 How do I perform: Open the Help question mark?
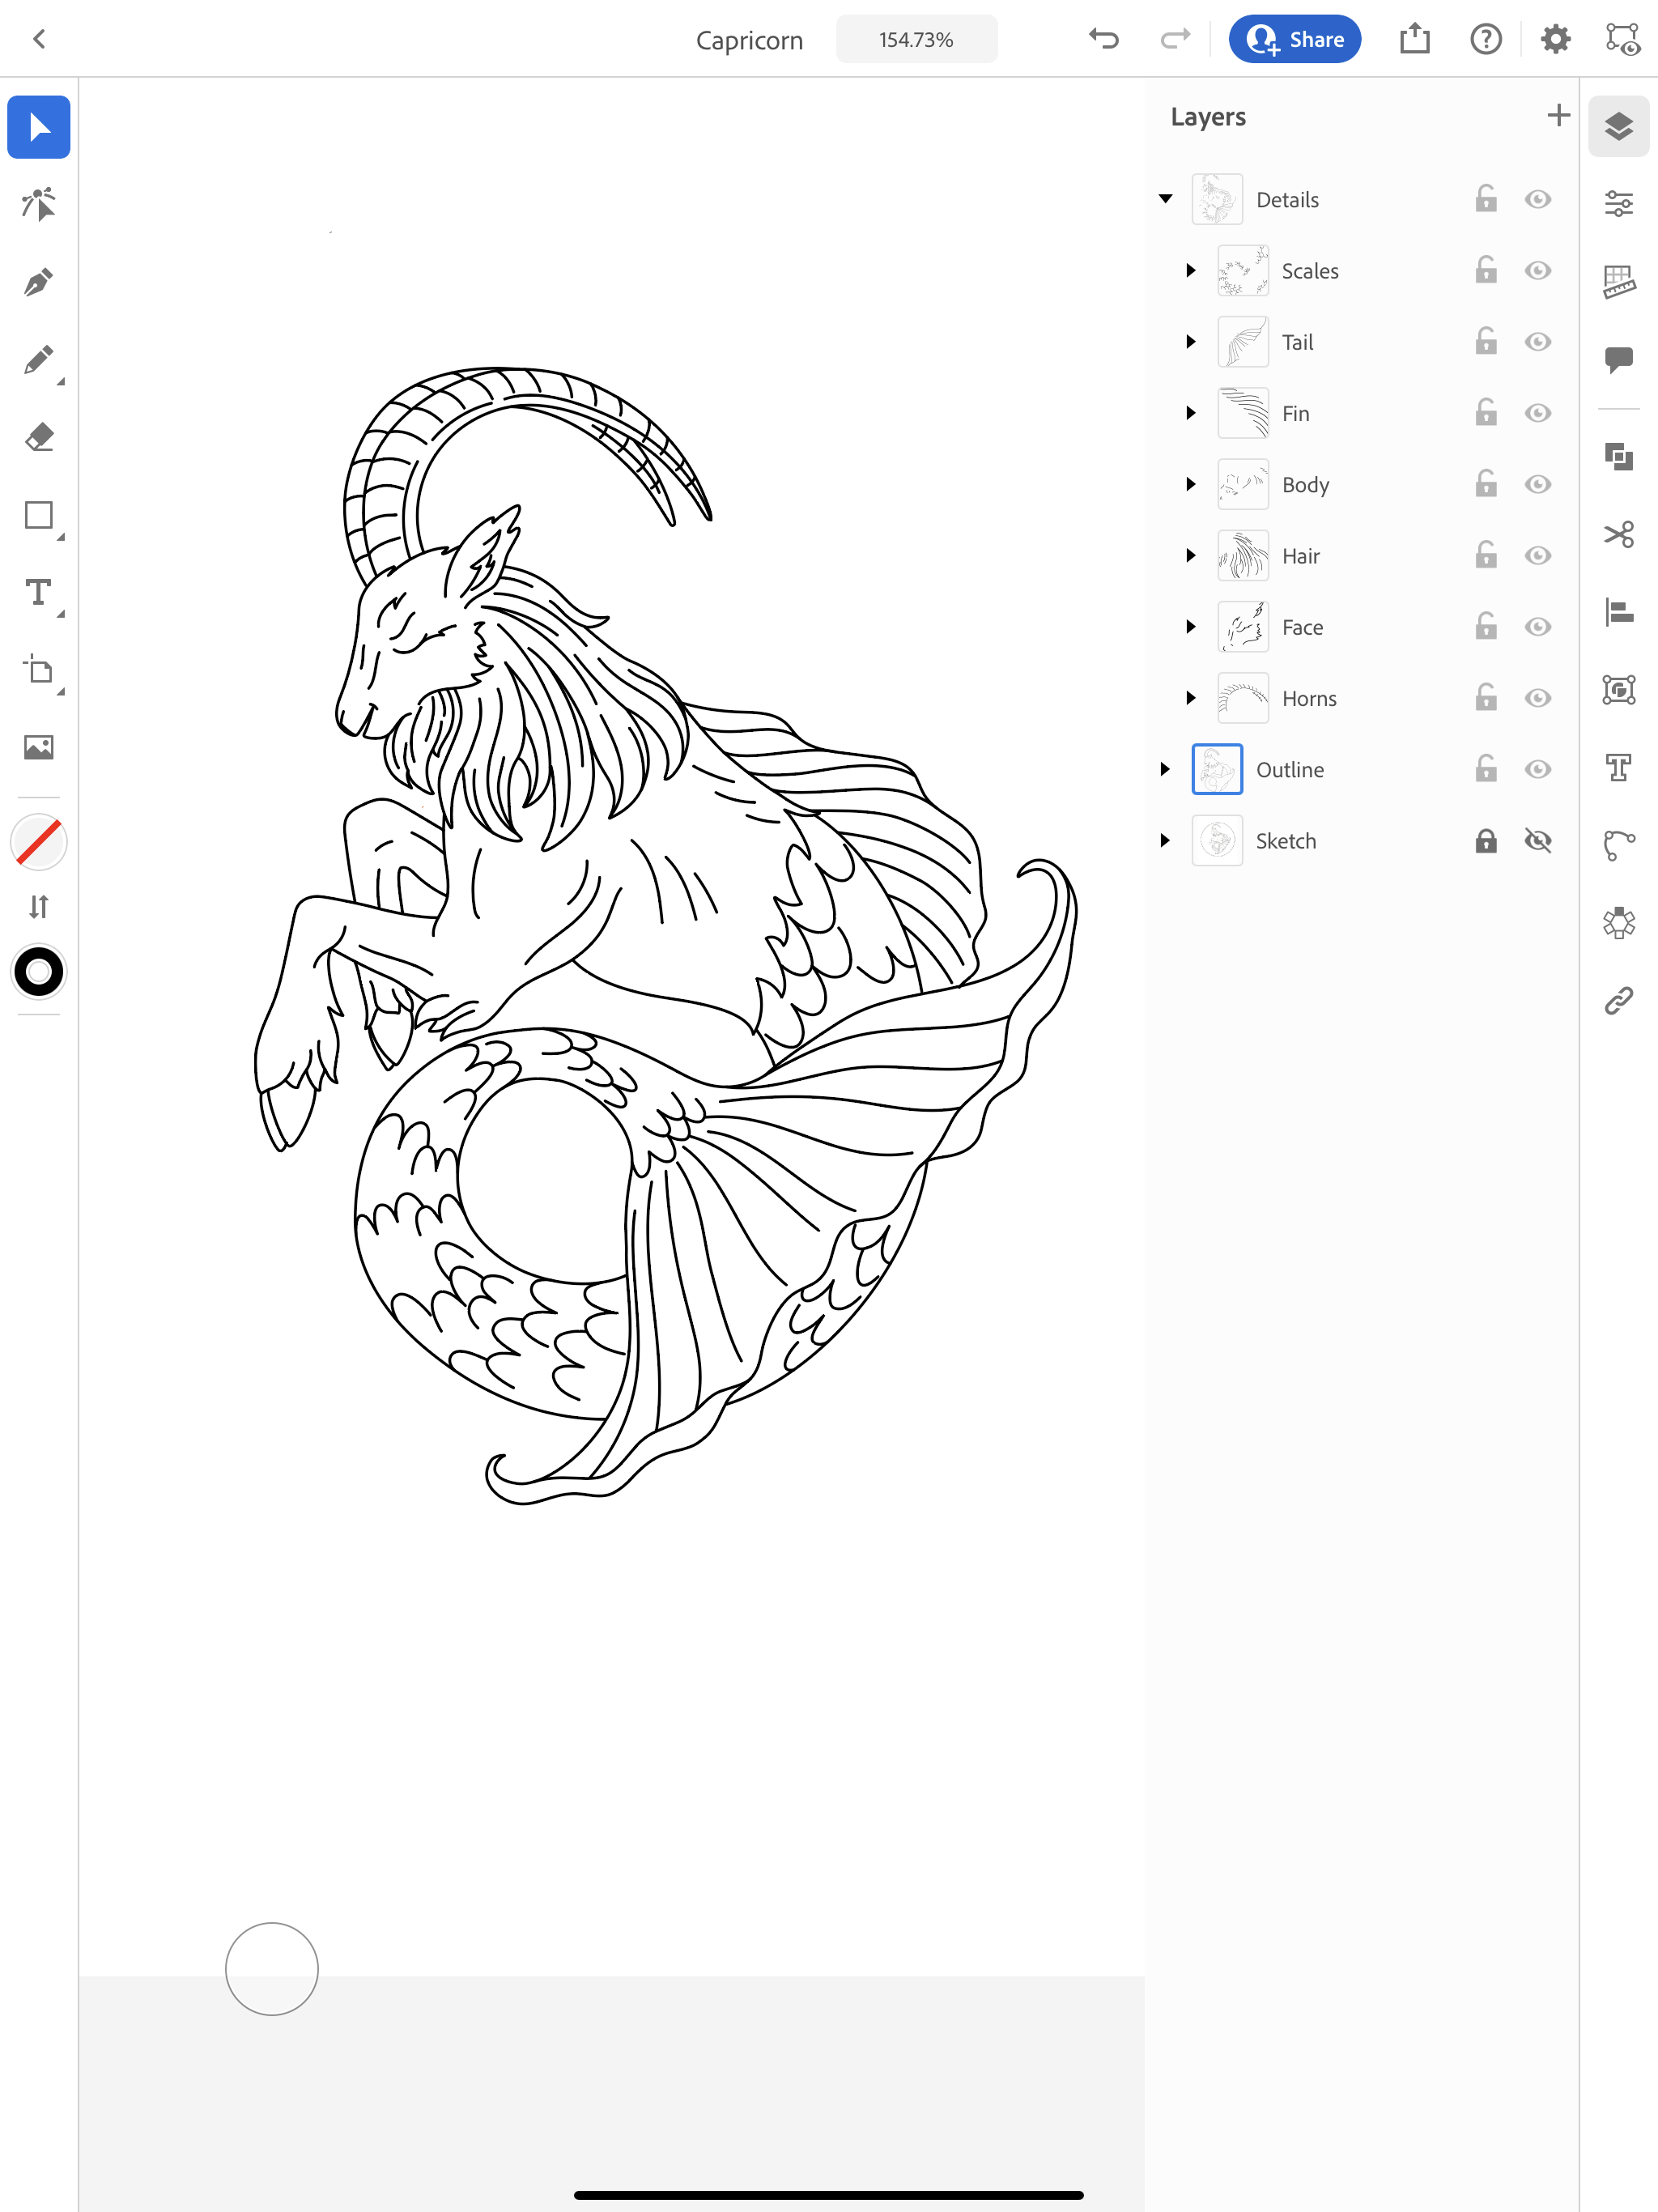(1486, 39)
